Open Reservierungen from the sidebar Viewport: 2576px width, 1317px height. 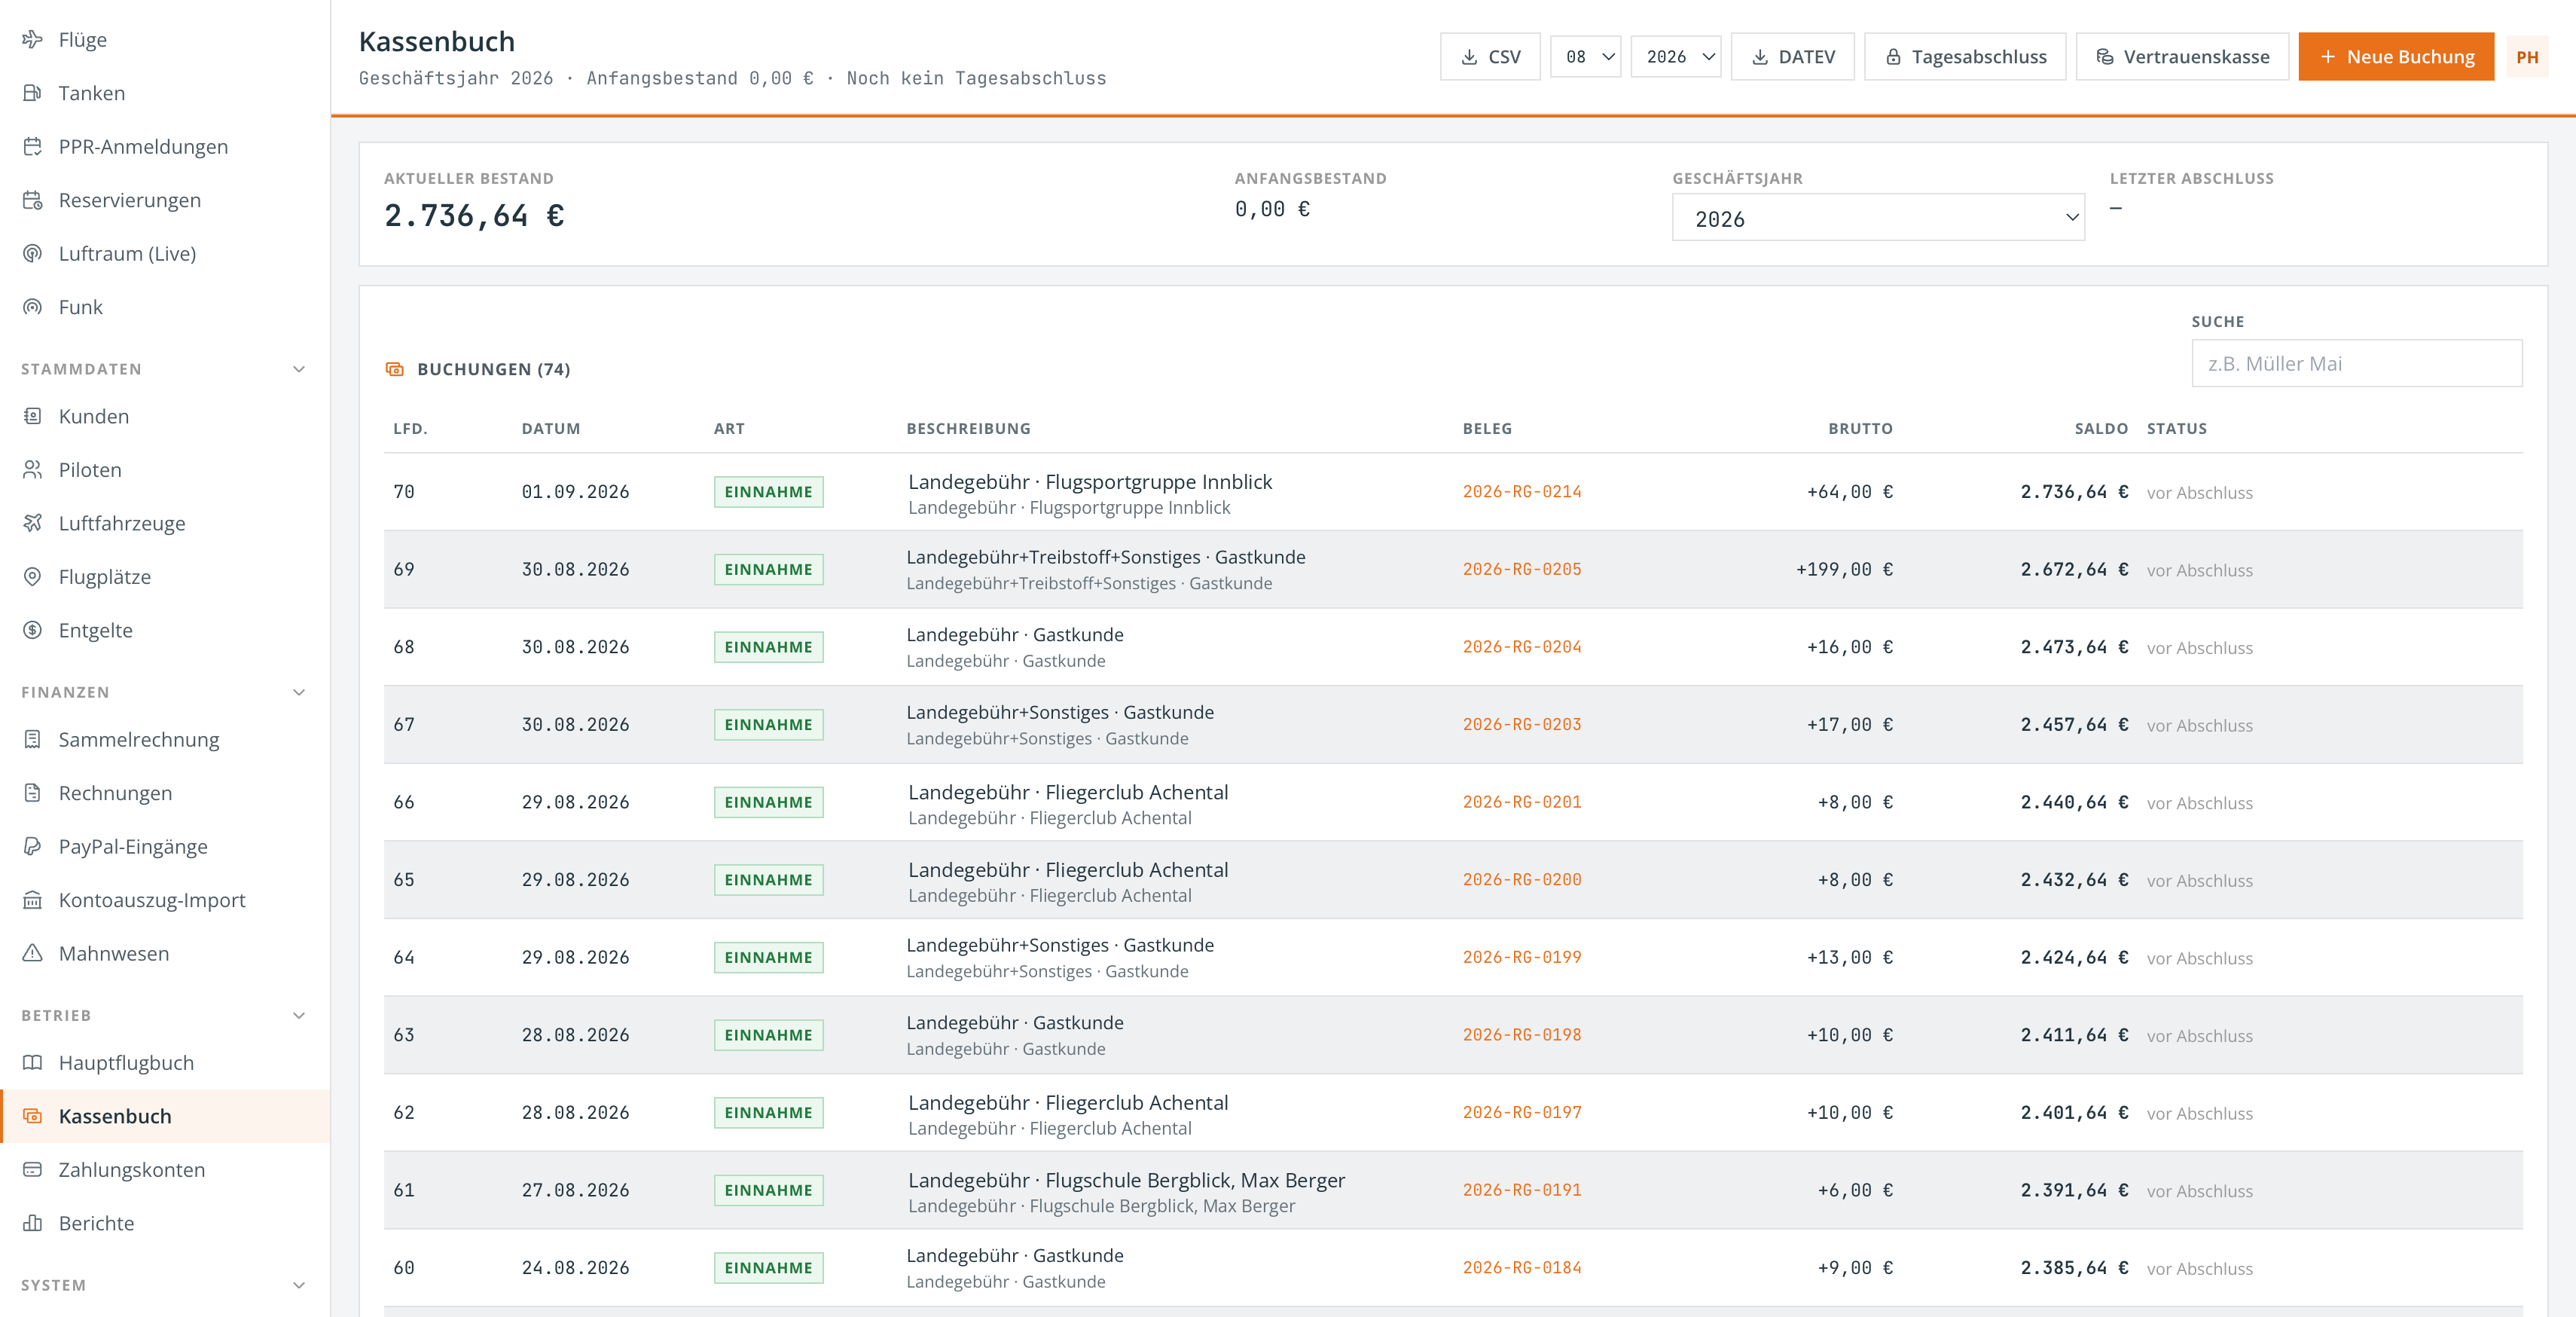click(165, 200)
